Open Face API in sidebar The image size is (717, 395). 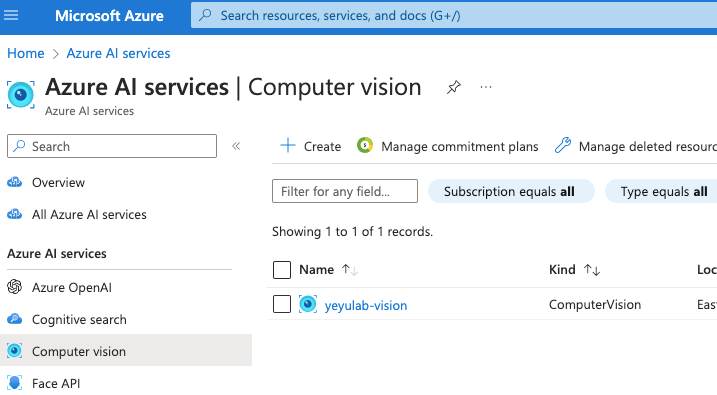click(56, 384)
